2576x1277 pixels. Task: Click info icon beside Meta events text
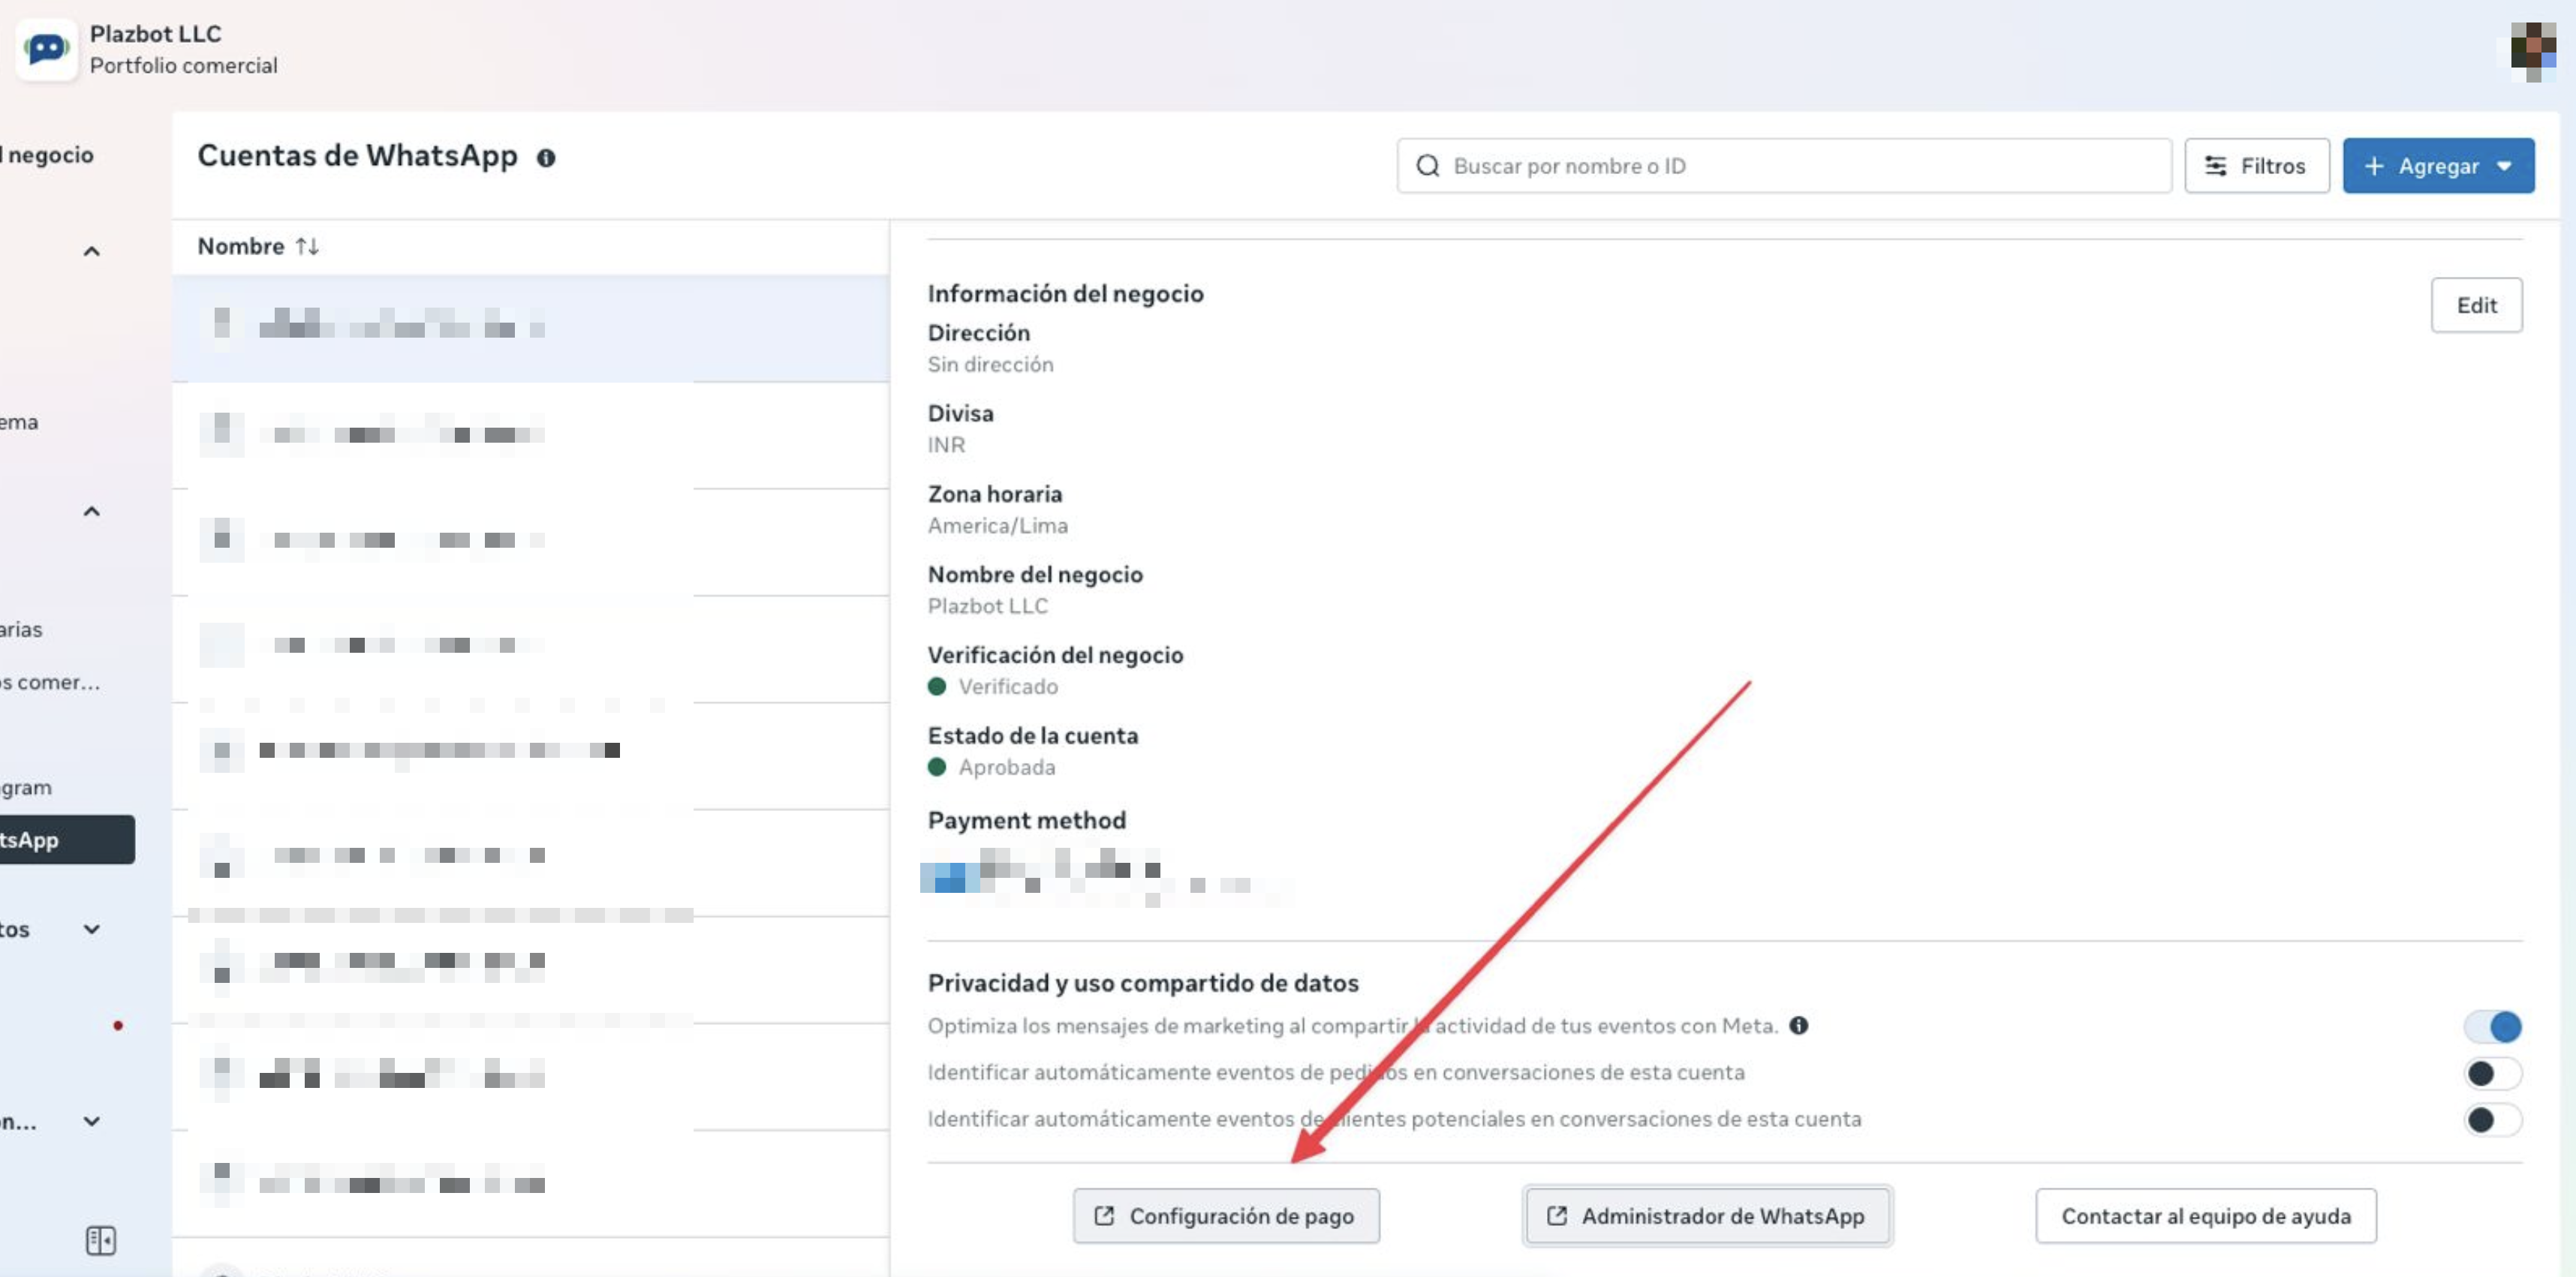click(1798, 1025)
